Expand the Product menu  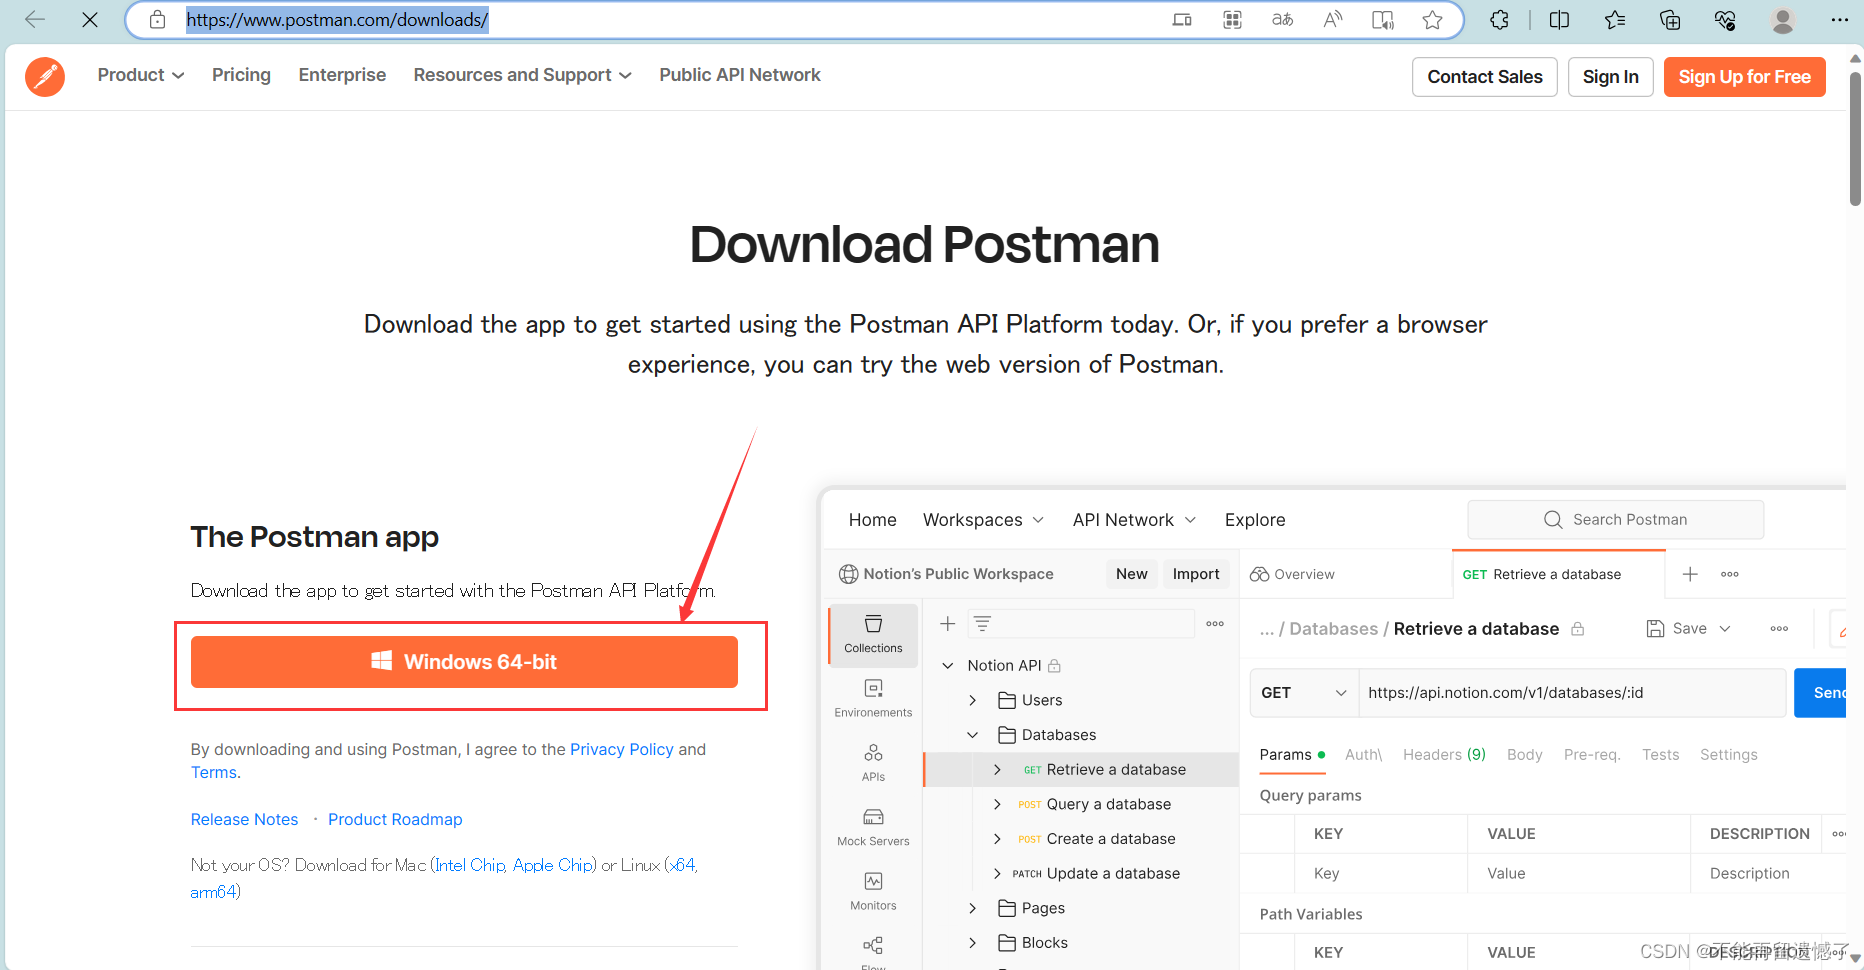(141, 75)
